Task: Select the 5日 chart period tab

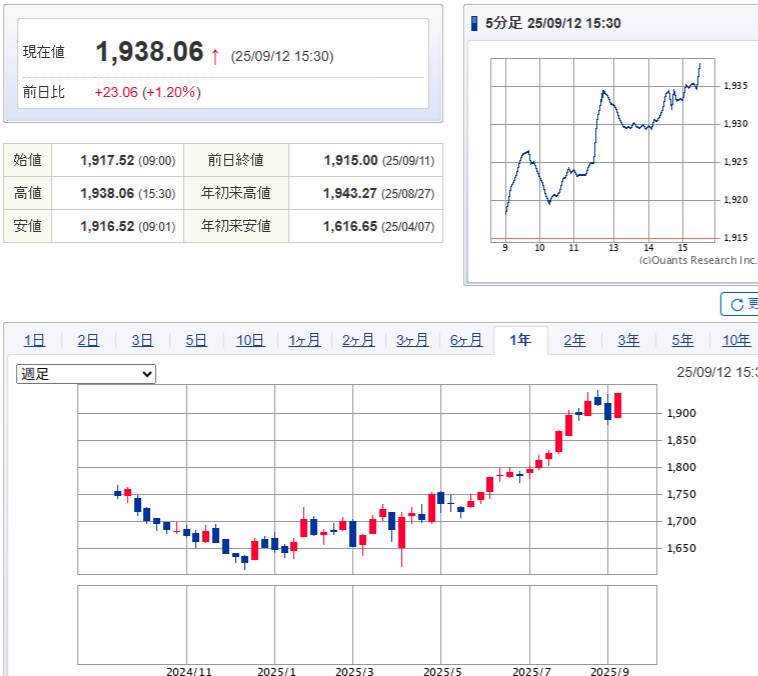Action: (196, 340)
